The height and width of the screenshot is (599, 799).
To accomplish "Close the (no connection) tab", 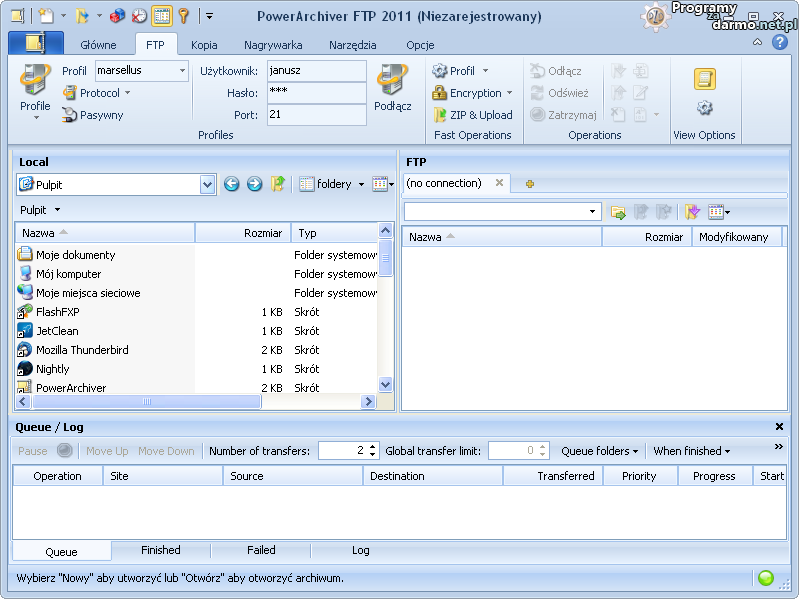I will (x=499, y=183).
